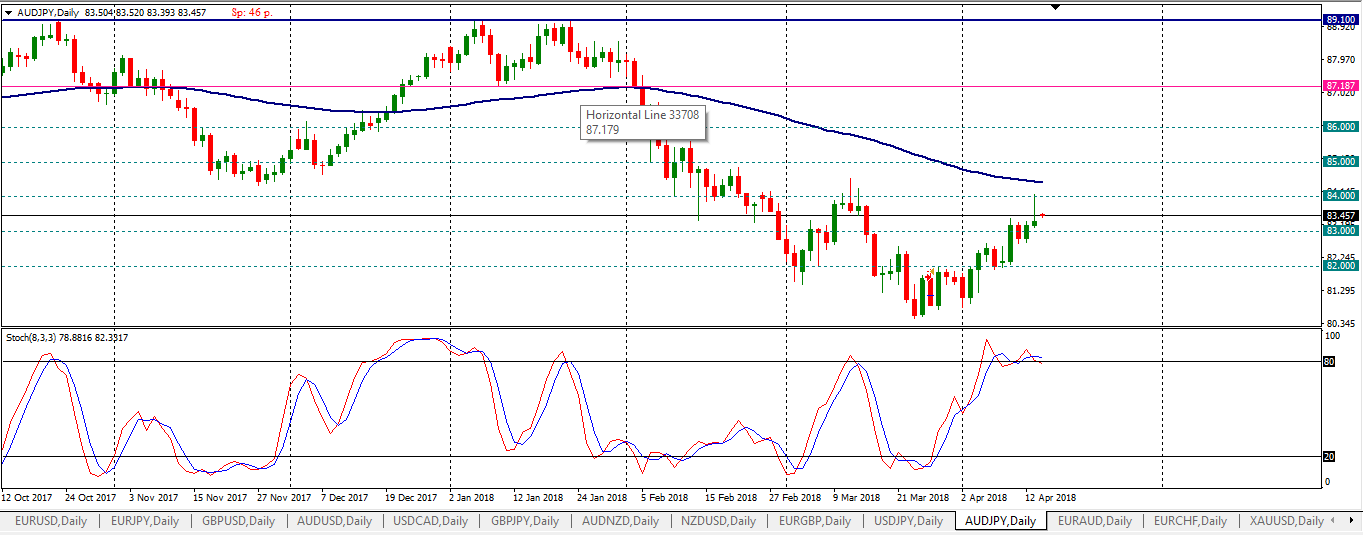Click the Stochastic 20 level label

click(x=1329, y=456)
